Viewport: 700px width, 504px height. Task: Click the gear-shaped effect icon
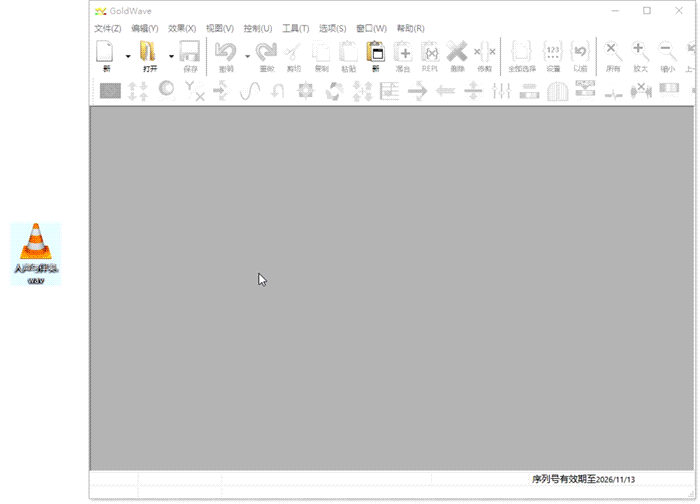pos(306,91)
